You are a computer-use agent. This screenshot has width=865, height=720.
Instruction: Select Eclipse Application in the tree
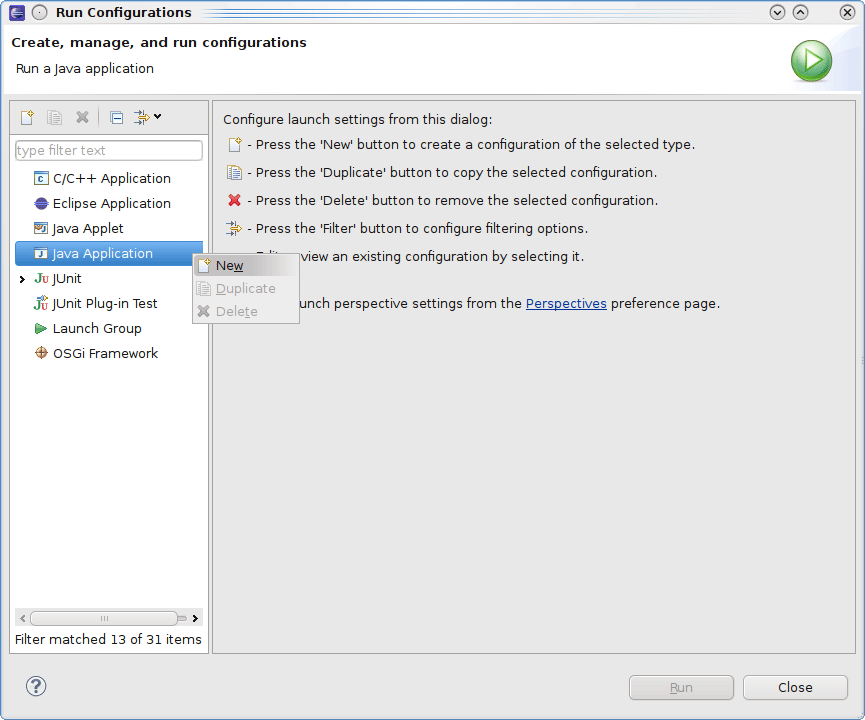click(111, 203)
